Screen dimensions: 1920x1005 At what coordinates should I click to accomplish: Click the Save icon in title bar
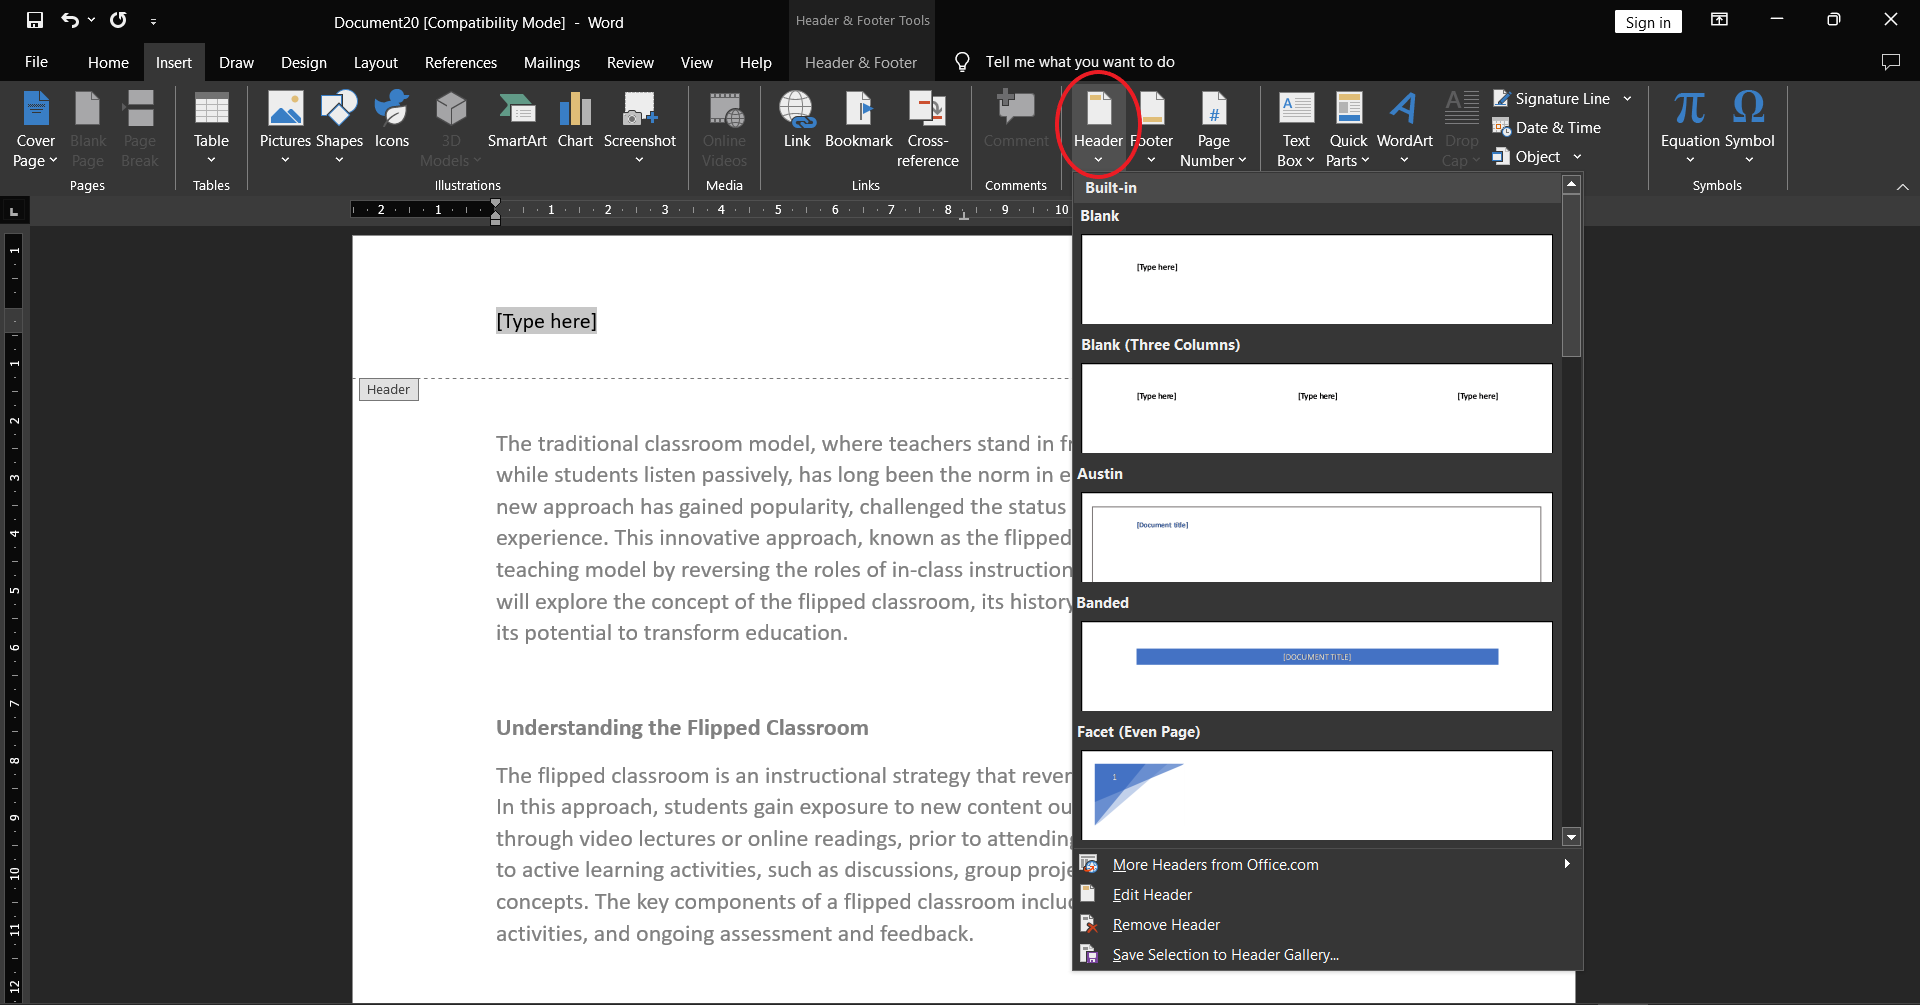35,21
